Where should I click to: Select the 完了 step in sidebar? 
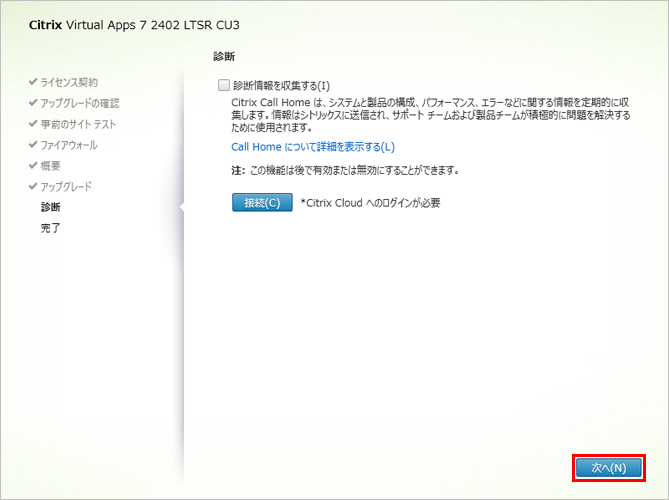[51, 229]
